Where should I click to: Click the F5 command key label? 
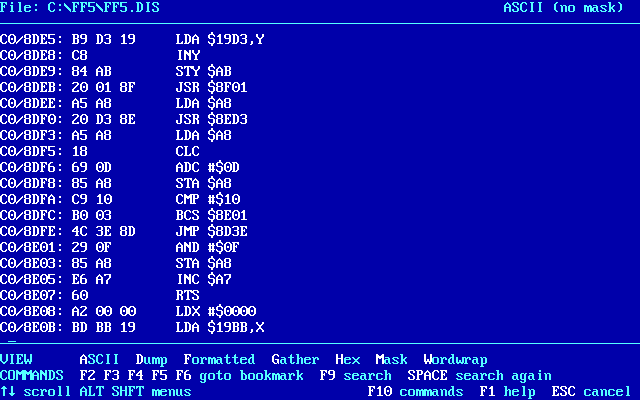(x=159, y=375)
